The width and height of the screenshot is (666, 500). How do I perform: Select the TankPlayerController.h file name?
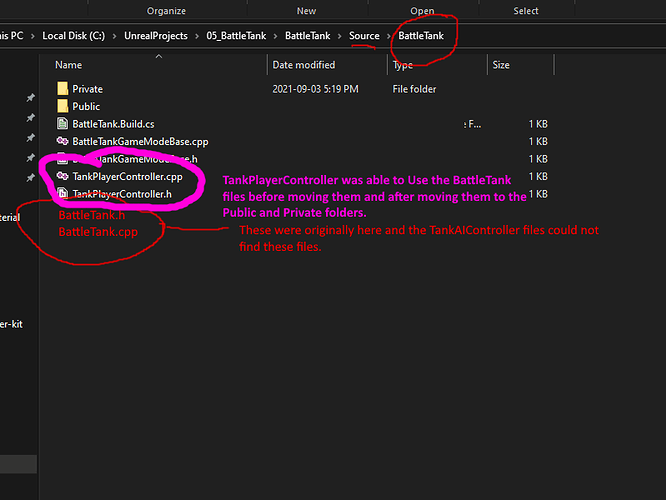122,194
